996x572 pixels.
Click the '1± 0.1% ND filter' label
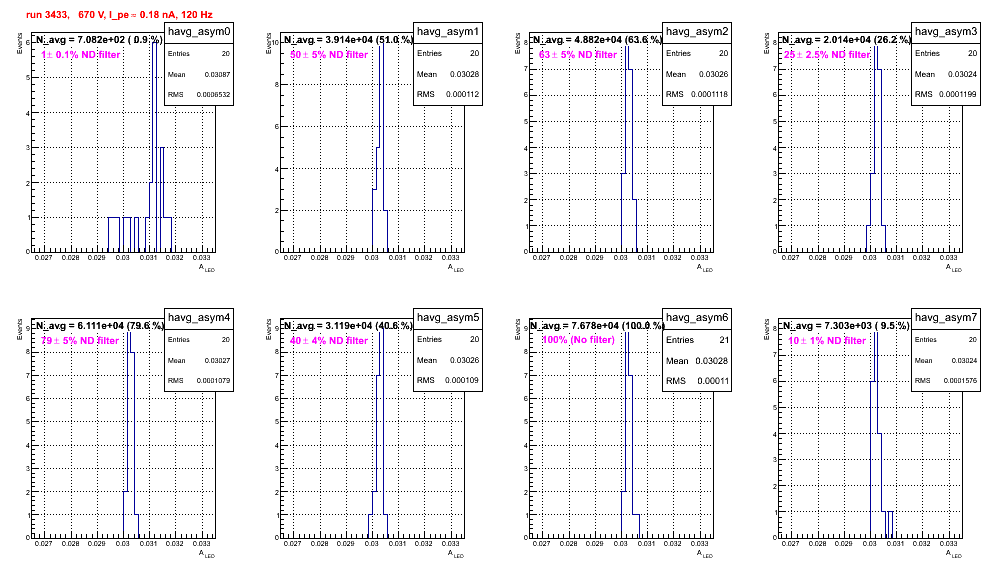click(81, 55)
